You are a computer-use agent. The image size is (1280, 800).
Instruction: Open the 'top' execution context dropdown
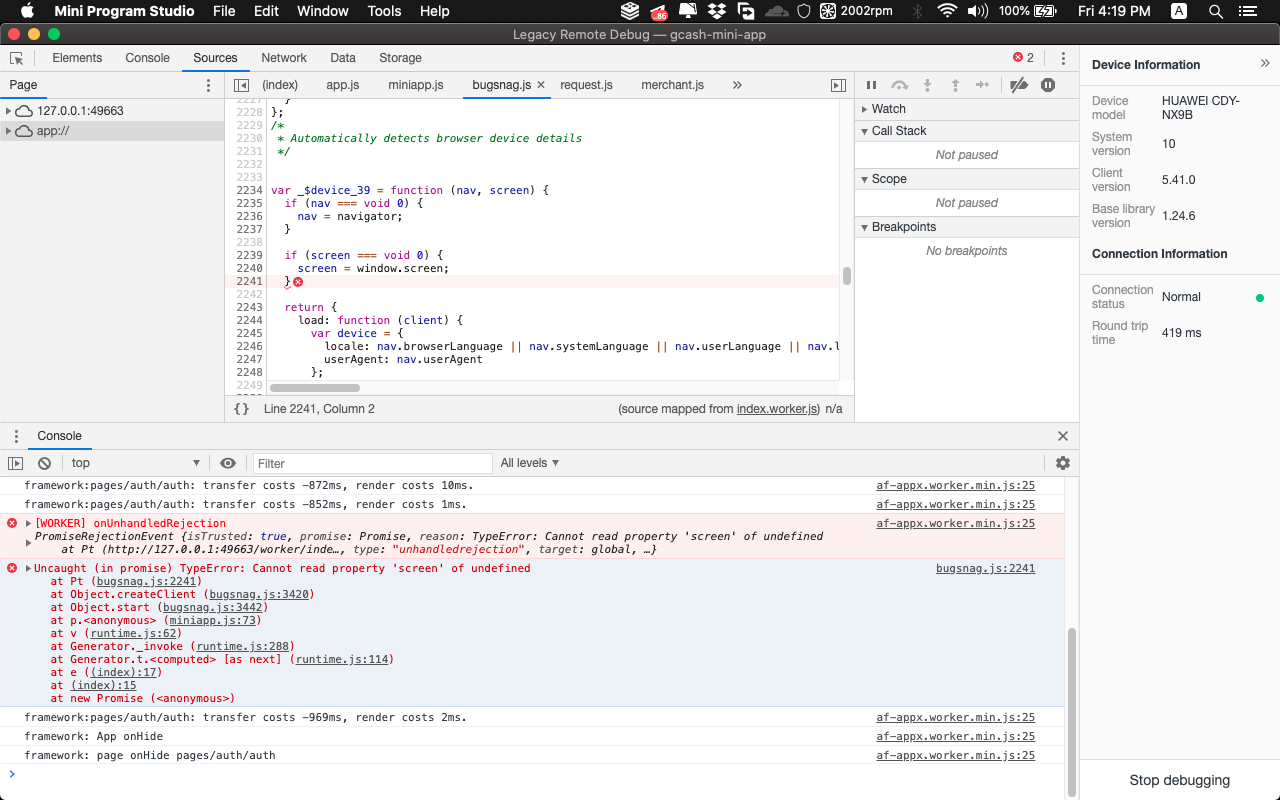pyautogui.click(x=135, y=463)
